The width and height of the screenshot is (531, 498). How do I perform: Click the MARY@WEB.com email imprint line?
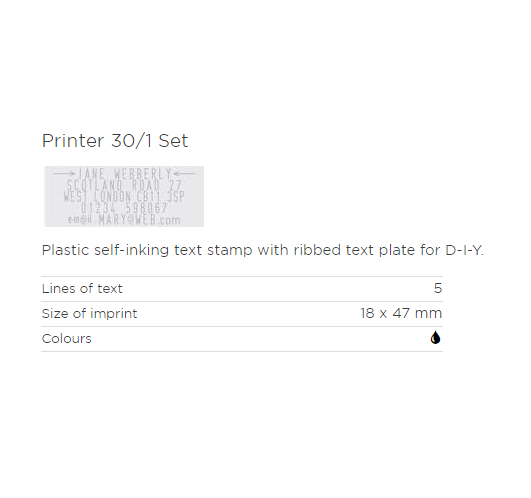[139, 220]
